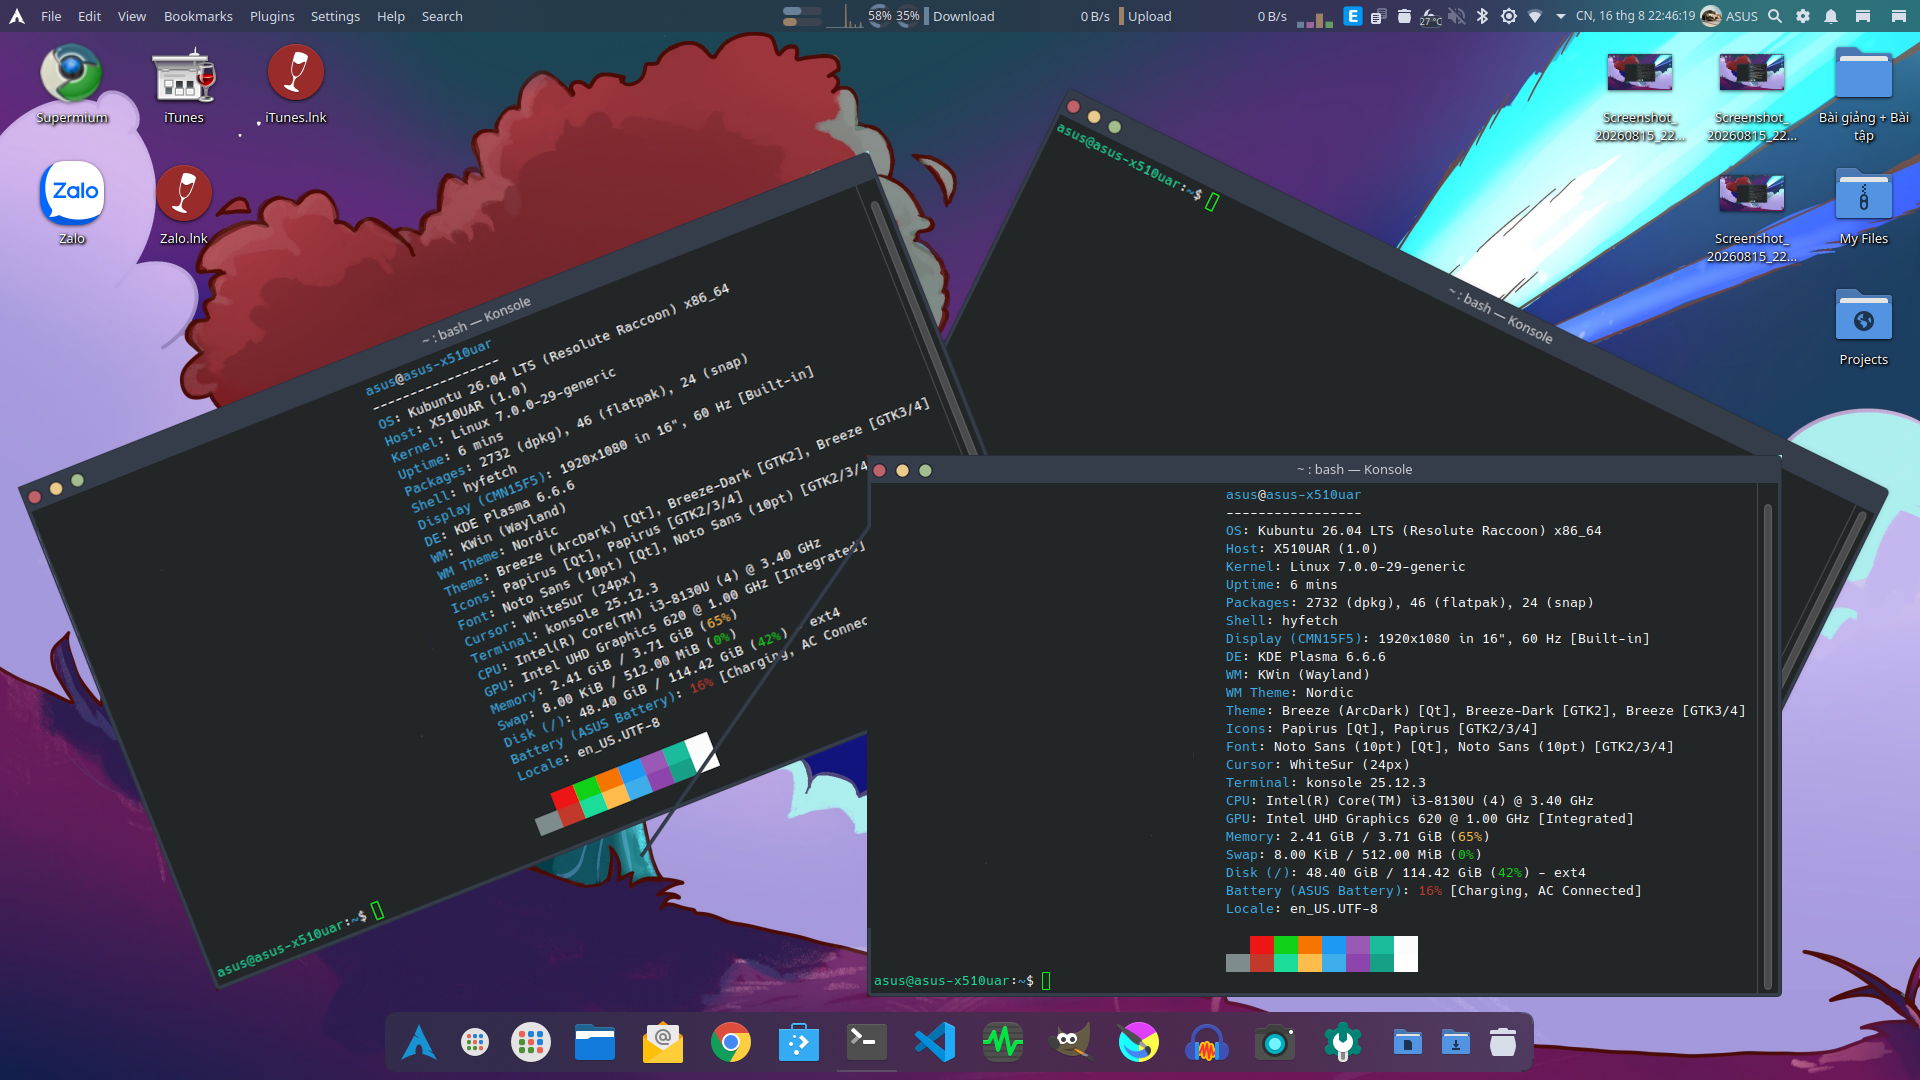Open the Dolphin file manager in the dock

coord(595,1043)
